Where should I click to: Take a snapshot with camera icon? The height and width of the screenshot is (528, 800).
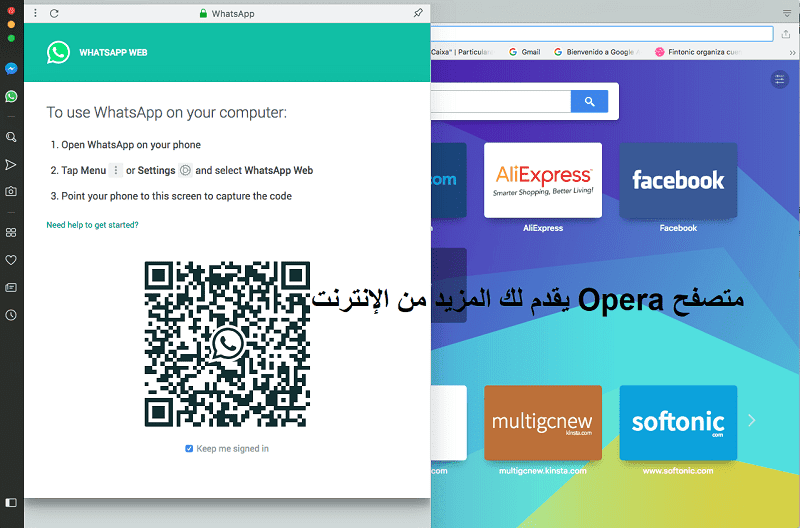pos(11,191)
